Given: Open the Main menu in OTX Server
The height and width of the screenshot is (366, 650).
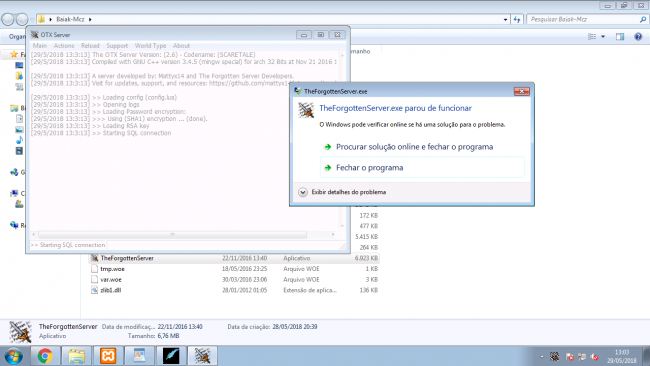Looking at the screenshot, I should [39, 46].
